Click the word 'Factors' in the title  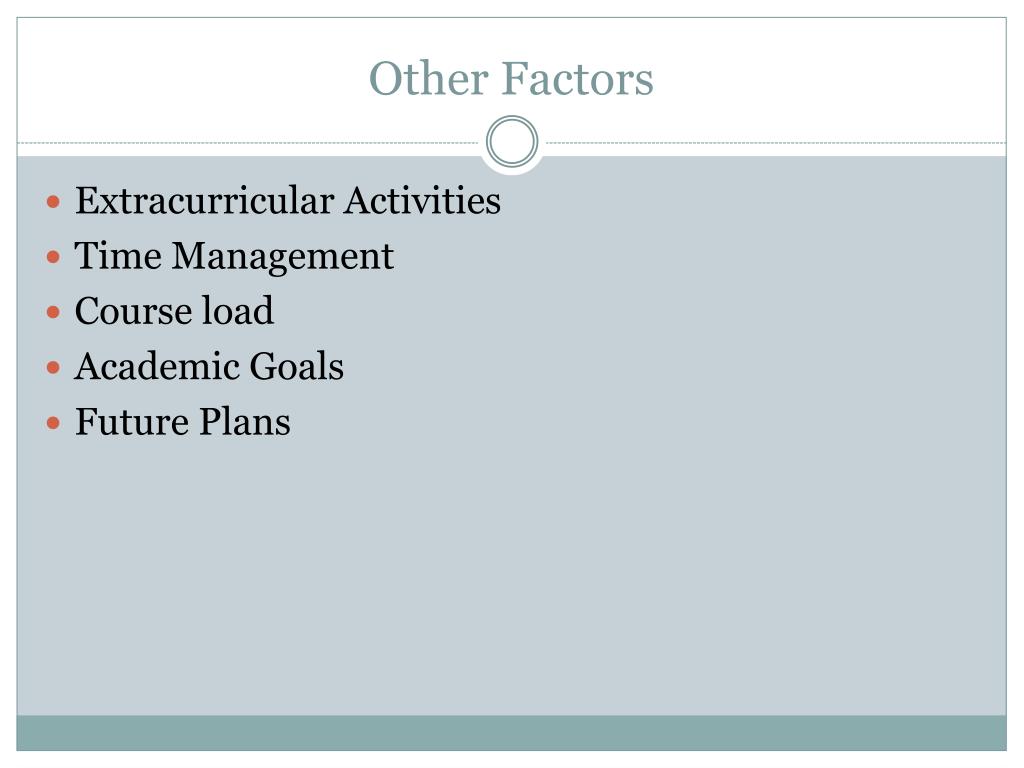(x=578, y=78)
